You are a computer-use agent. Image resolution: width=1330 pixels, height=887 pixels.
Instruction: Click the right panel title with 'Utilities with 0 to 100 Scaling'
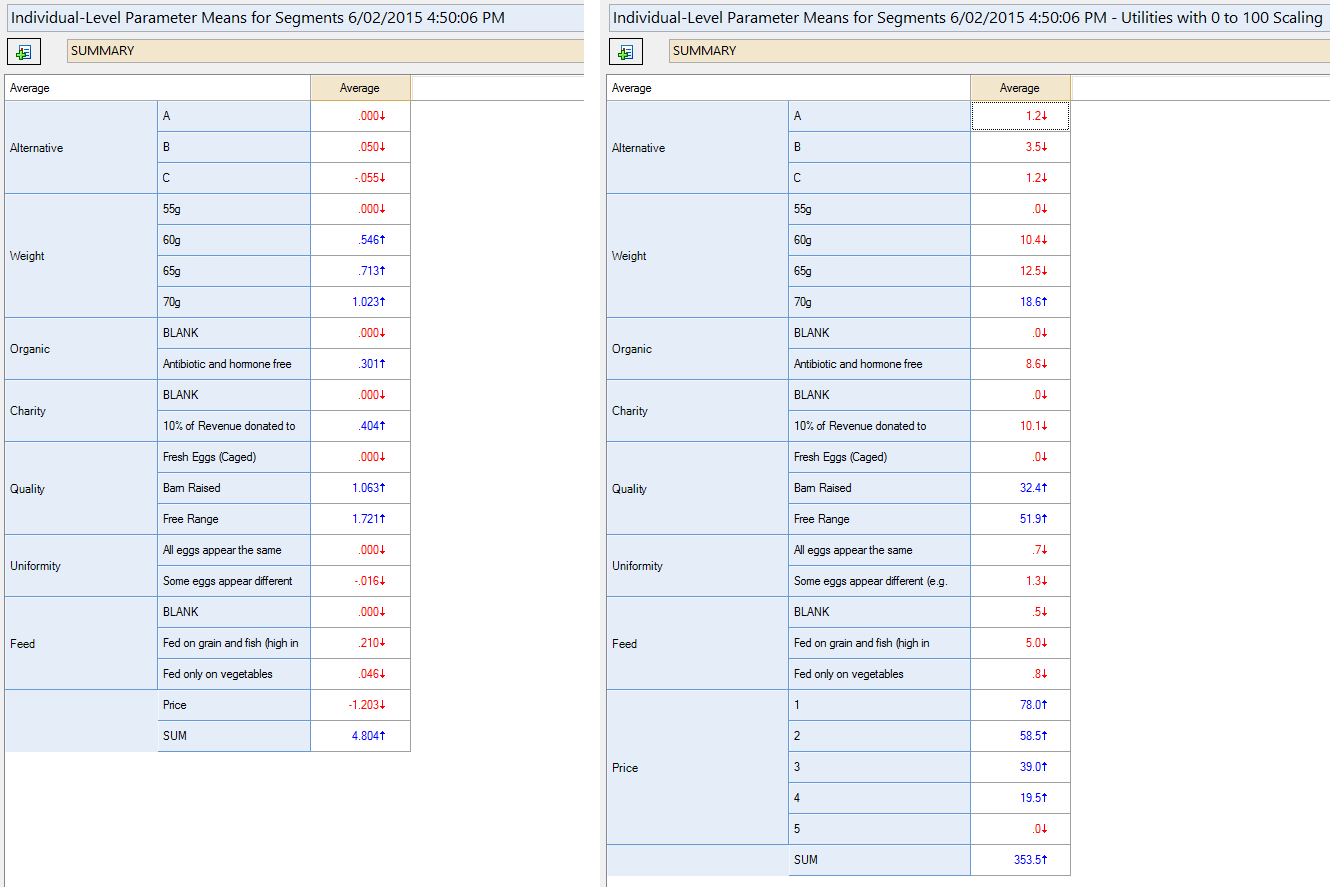pos(967,18)
